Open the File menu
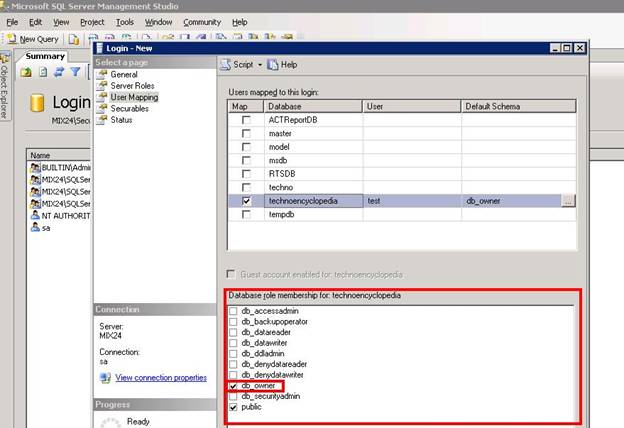This screenshot has height=428, width=624. click(12, 22)
